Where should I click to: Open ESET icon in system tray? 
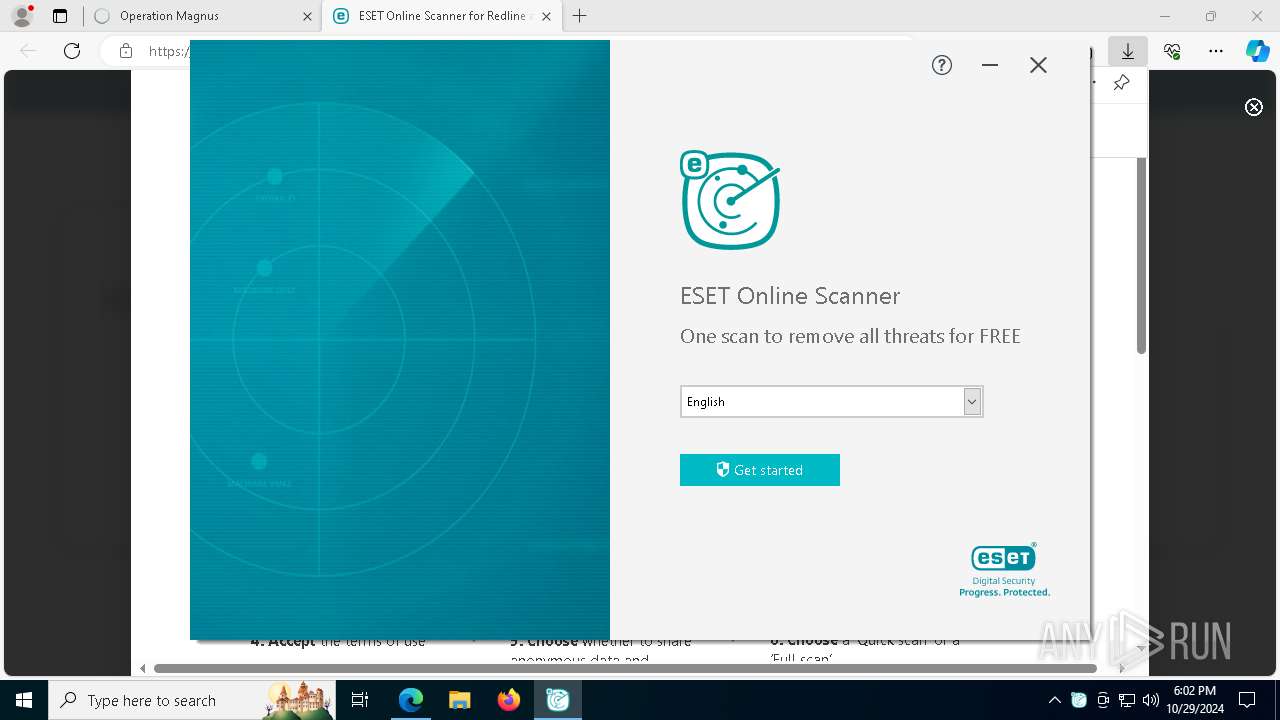pyautogui.click(x=1079, y=700)
